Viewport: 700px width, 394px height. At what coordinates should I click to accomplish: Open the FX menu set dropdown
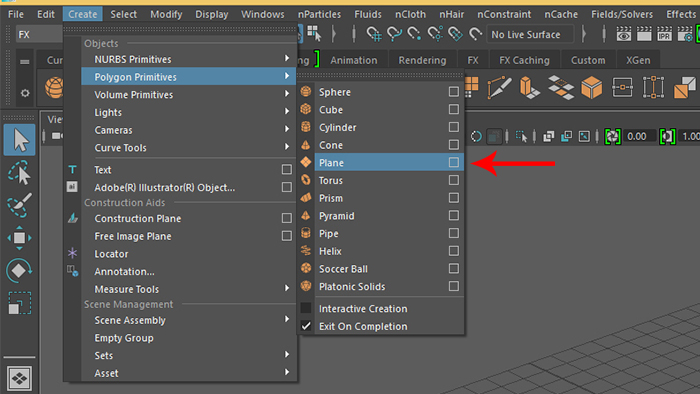[x=39, y=34]
